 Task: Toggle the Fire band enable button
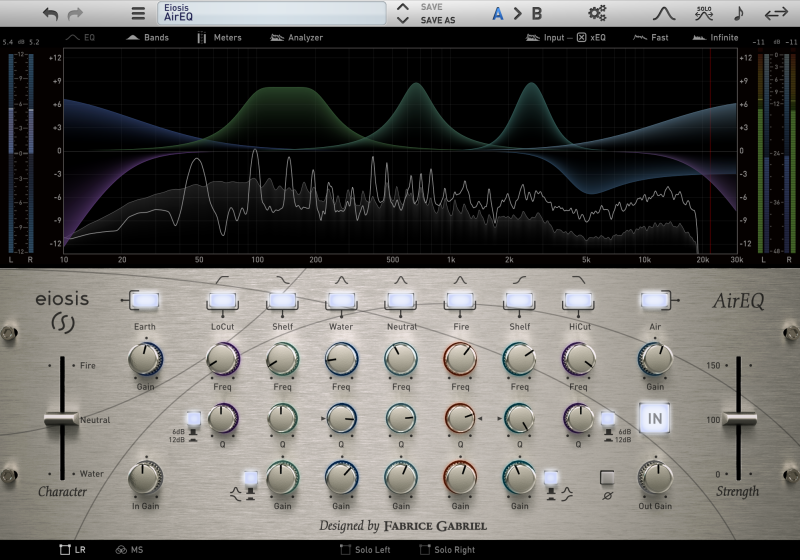tap(460, 299)
